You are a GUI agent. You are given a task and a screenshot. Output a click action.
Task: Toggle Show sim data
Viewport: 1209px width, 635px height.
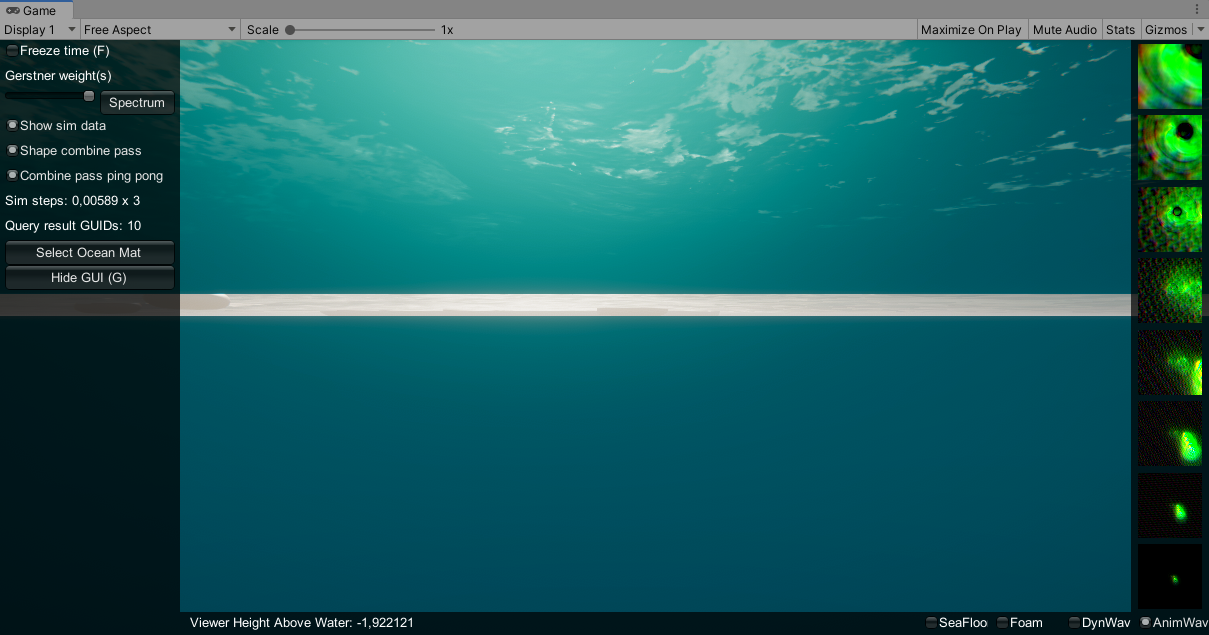click(x=11, y=125)
